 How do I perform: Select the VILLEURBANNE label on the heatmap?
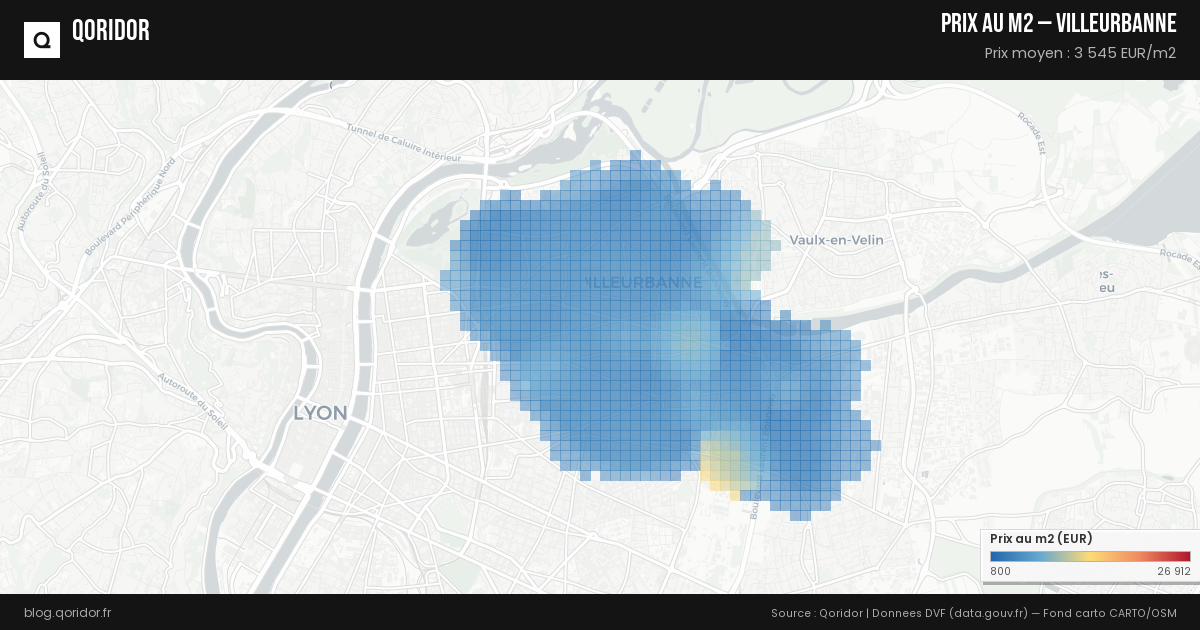click(x=643, y=283)
